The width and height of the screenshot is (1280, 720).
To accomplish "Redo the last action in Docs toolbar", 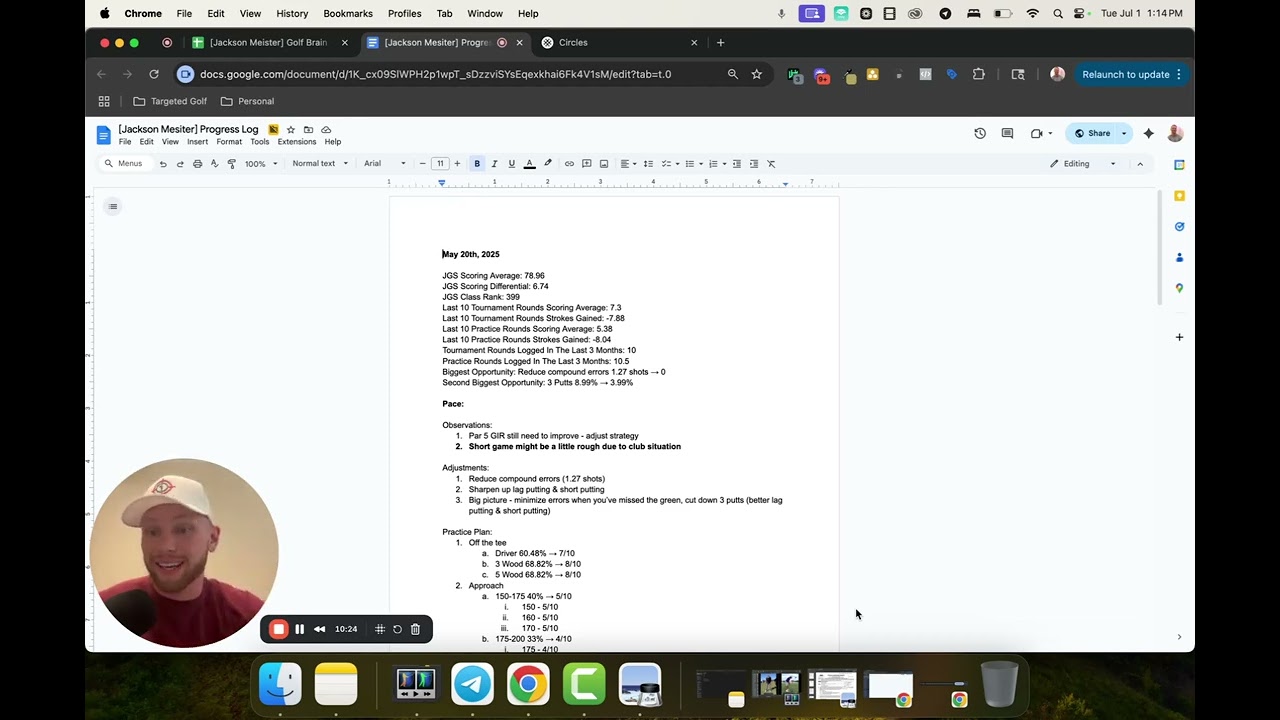I will (180, 164).
